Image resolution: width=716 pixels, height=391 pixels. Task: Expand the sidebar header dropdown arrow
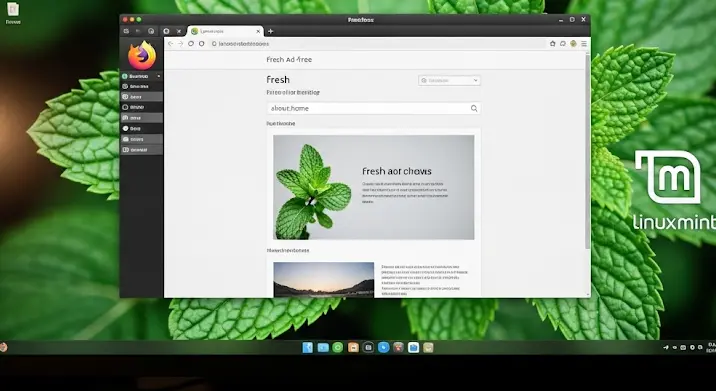tap(158, 76)
